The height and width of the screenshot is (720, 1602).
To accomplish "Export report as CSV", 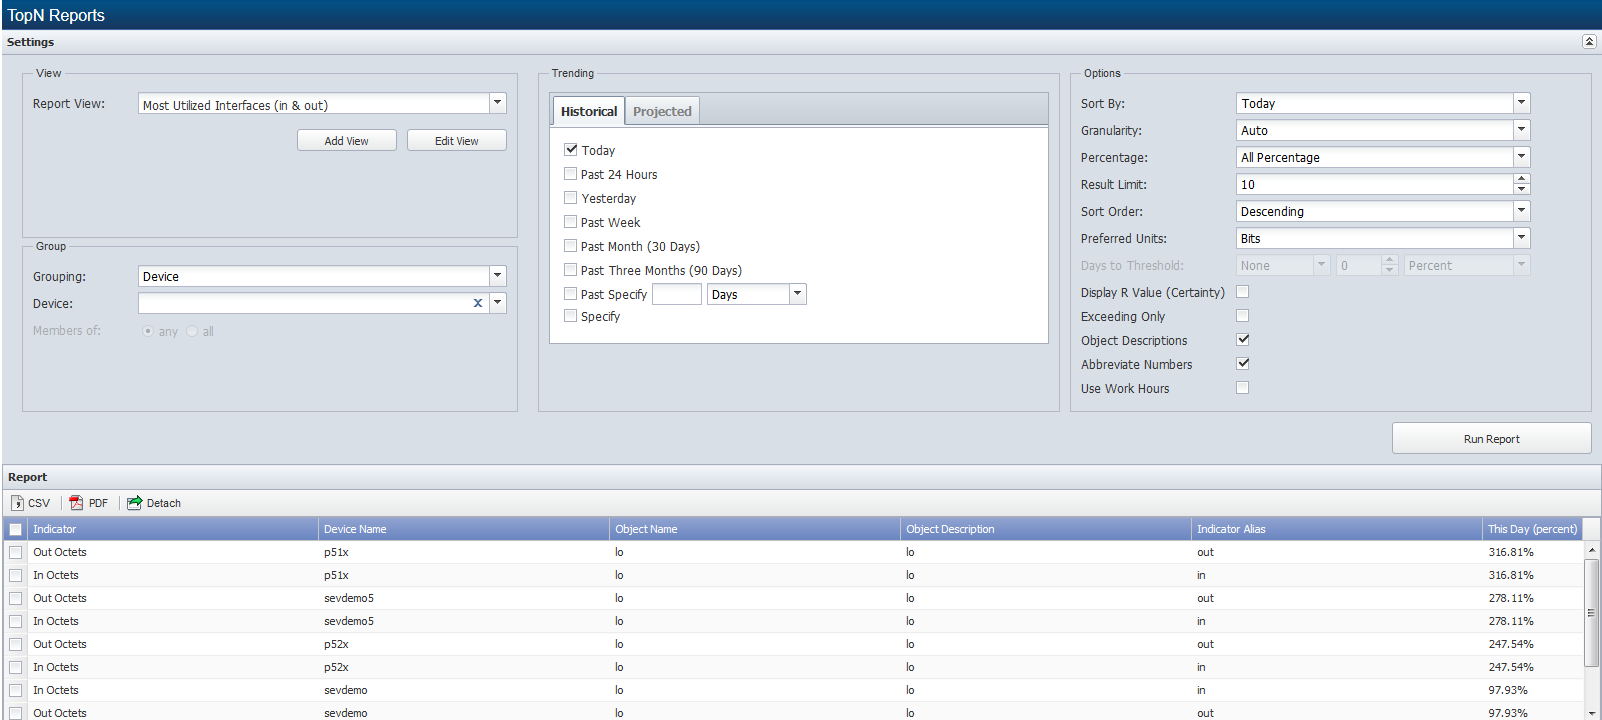I will coord(30,503).
